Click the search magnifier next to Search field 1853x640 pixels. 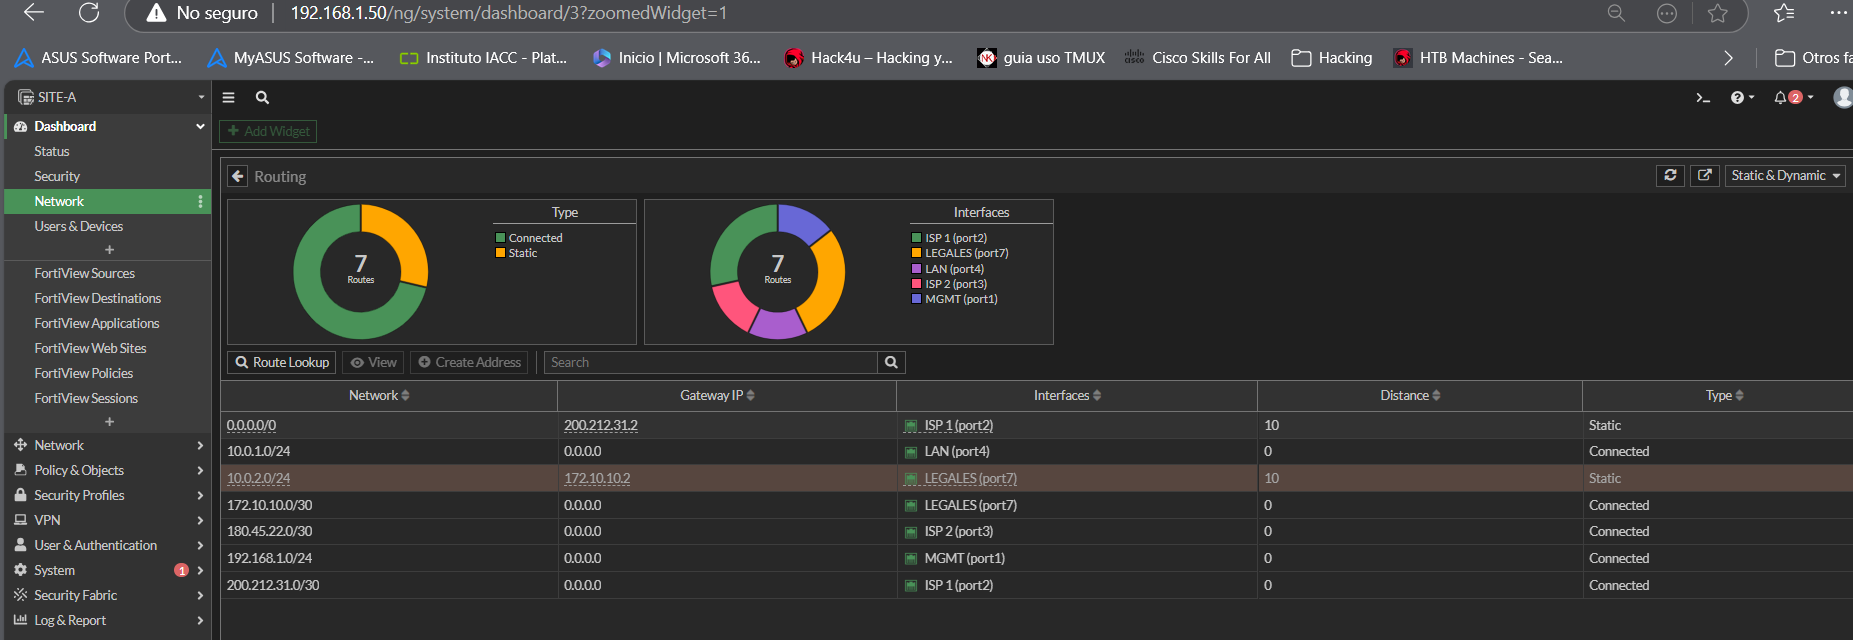[x=891, y=363]
